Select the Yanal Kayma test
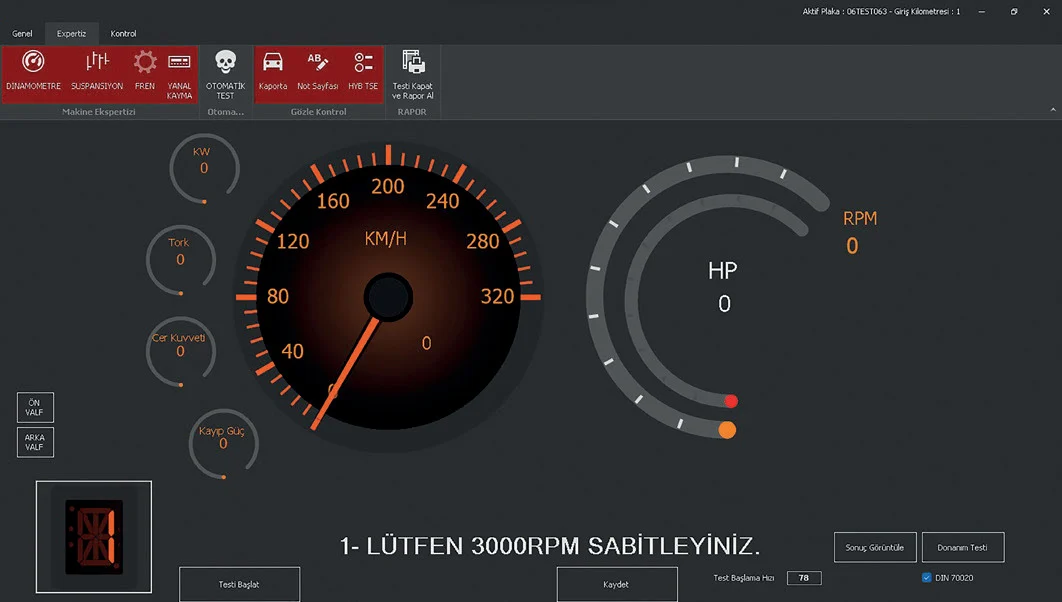 coord(179,74)
